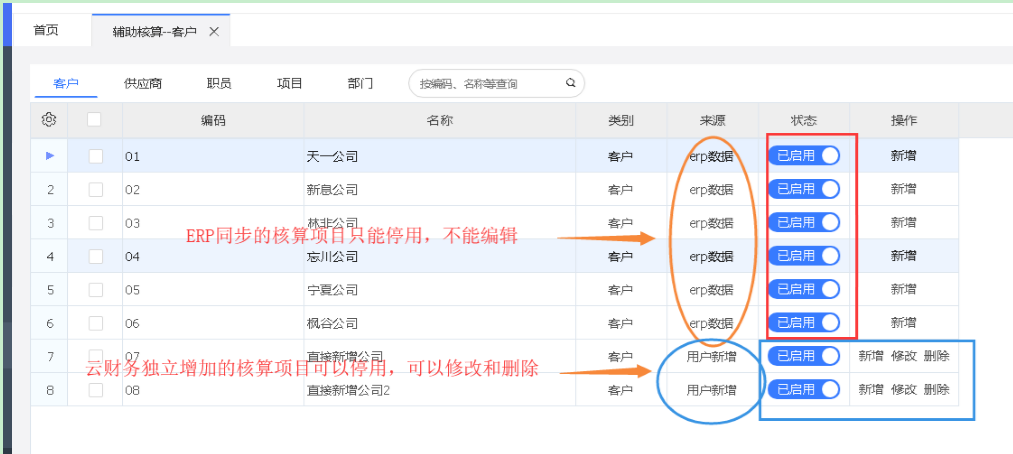1013x454 pixels.
Task: Click code cell 05
Action: [213, 290]
